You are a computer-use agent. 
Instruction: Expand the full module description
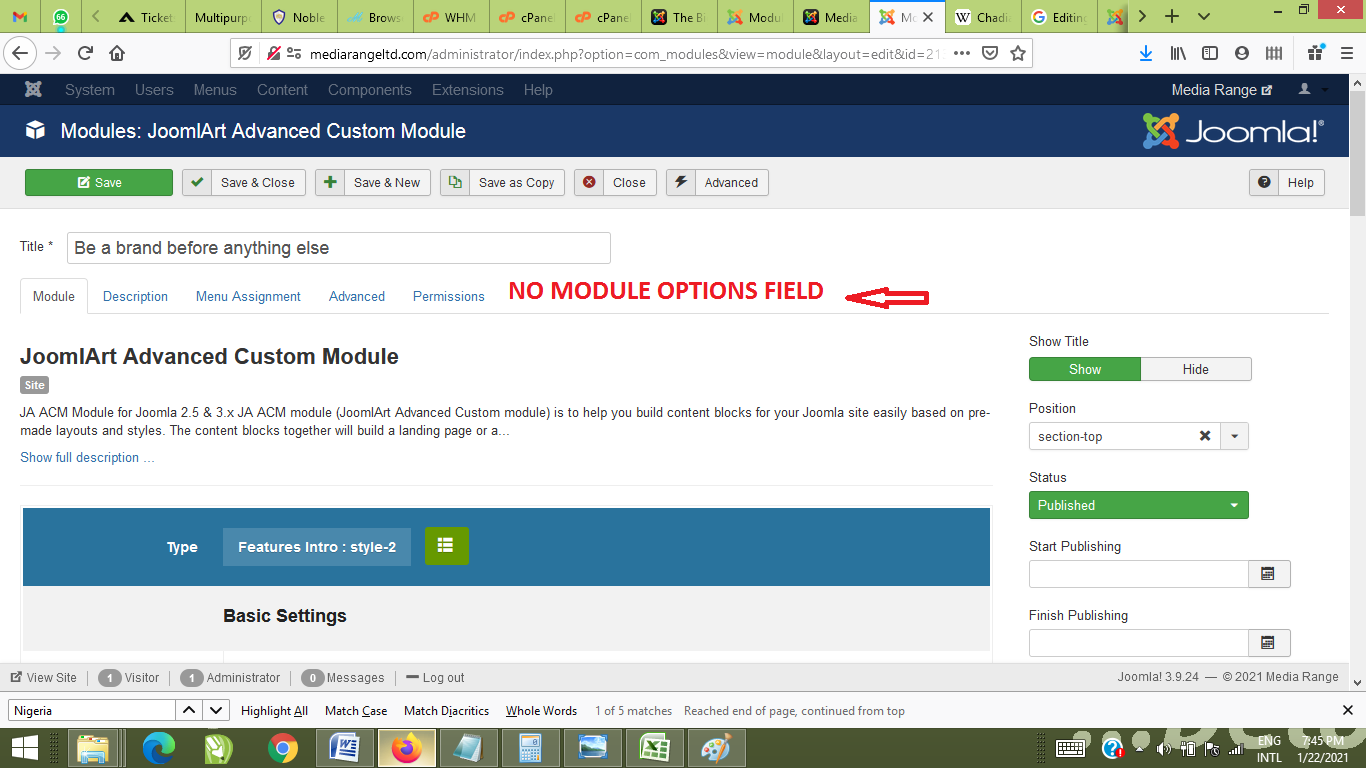click(x=87, y=457)
